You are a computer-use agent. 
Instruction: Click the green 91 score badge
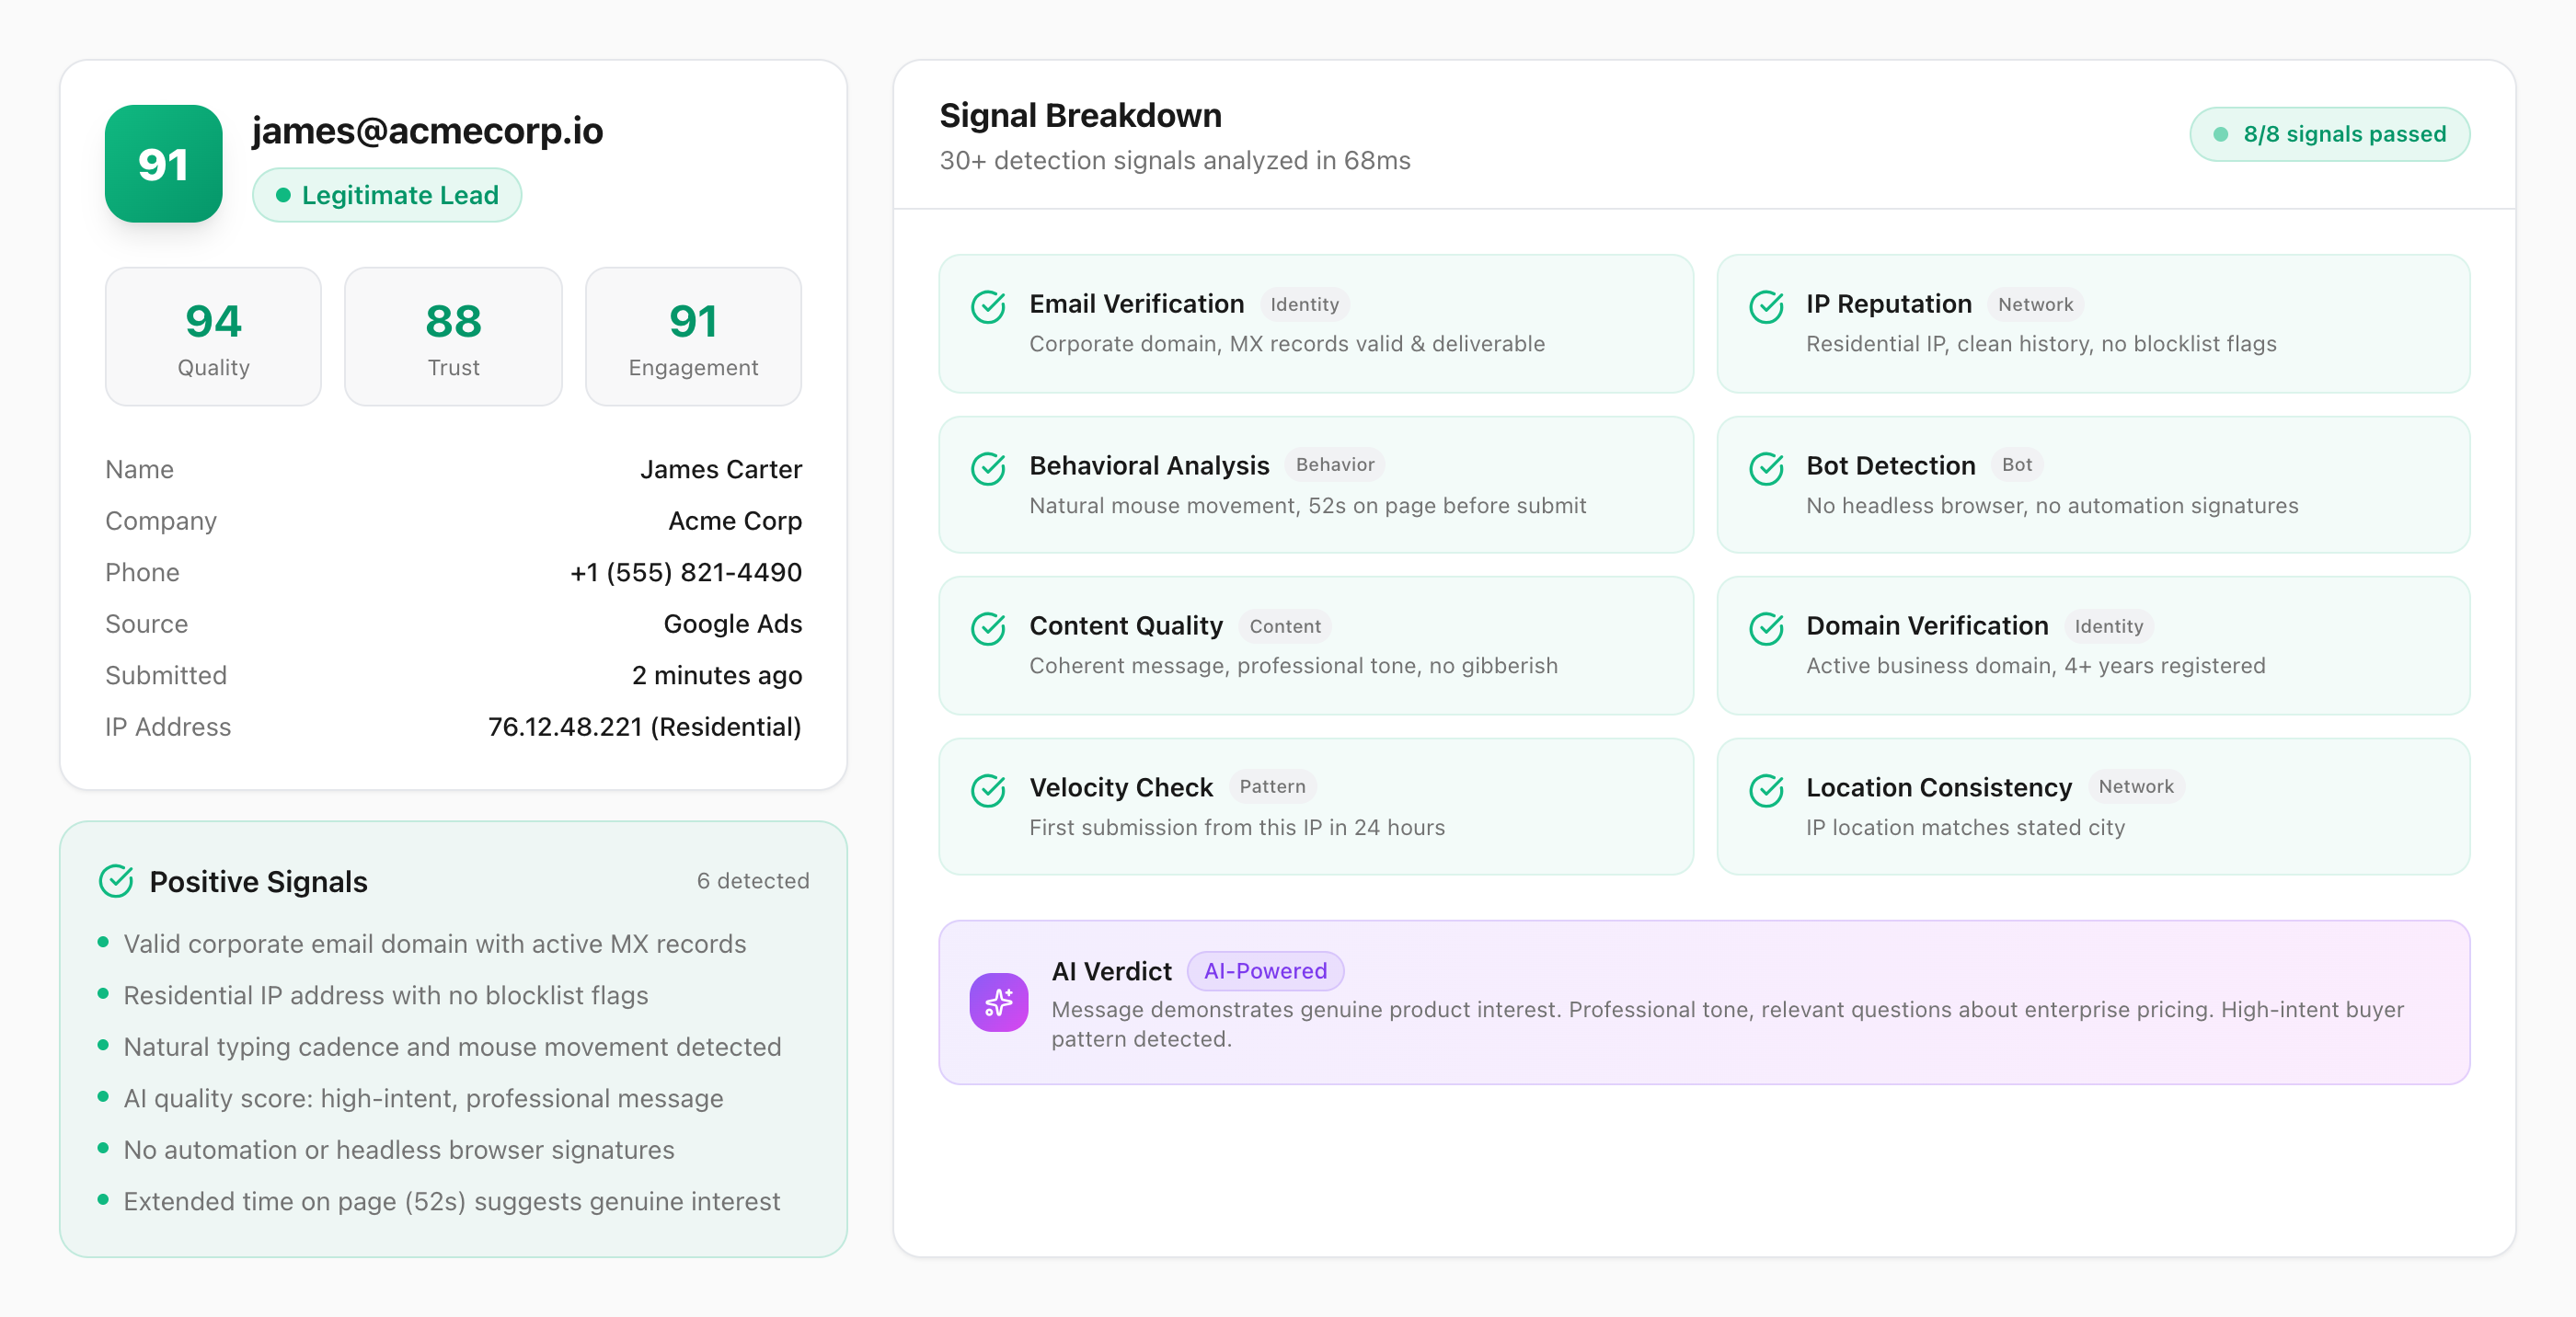(163, 164)
